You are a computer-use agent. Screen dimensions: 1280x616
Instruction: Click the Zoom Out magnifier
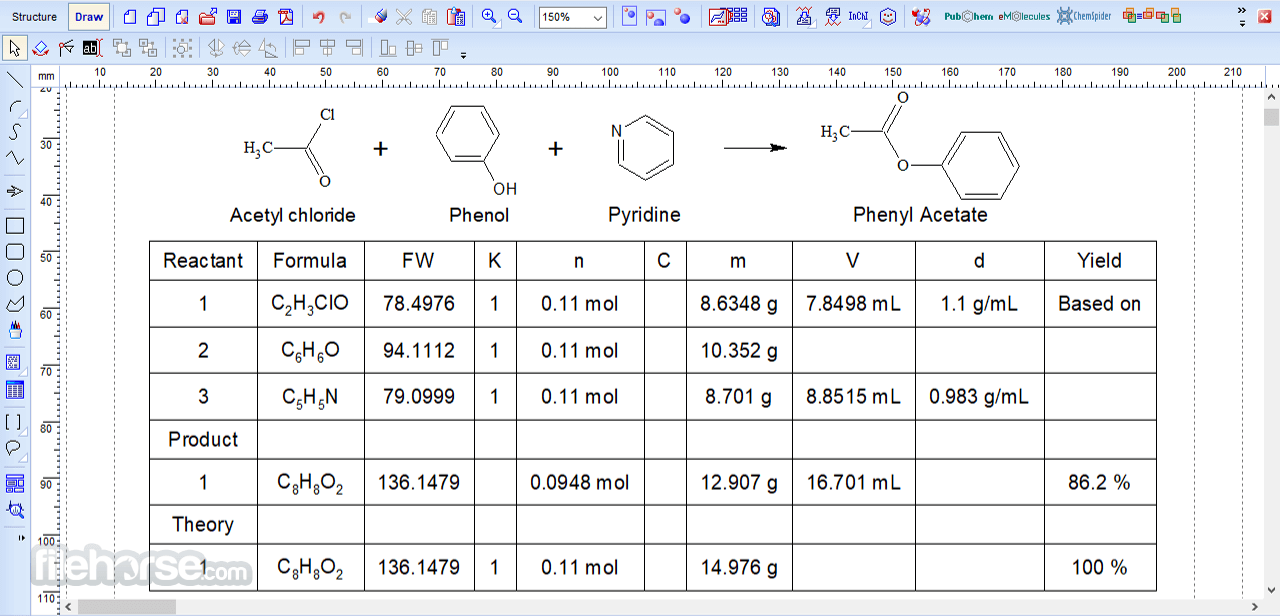coord(515,17)
